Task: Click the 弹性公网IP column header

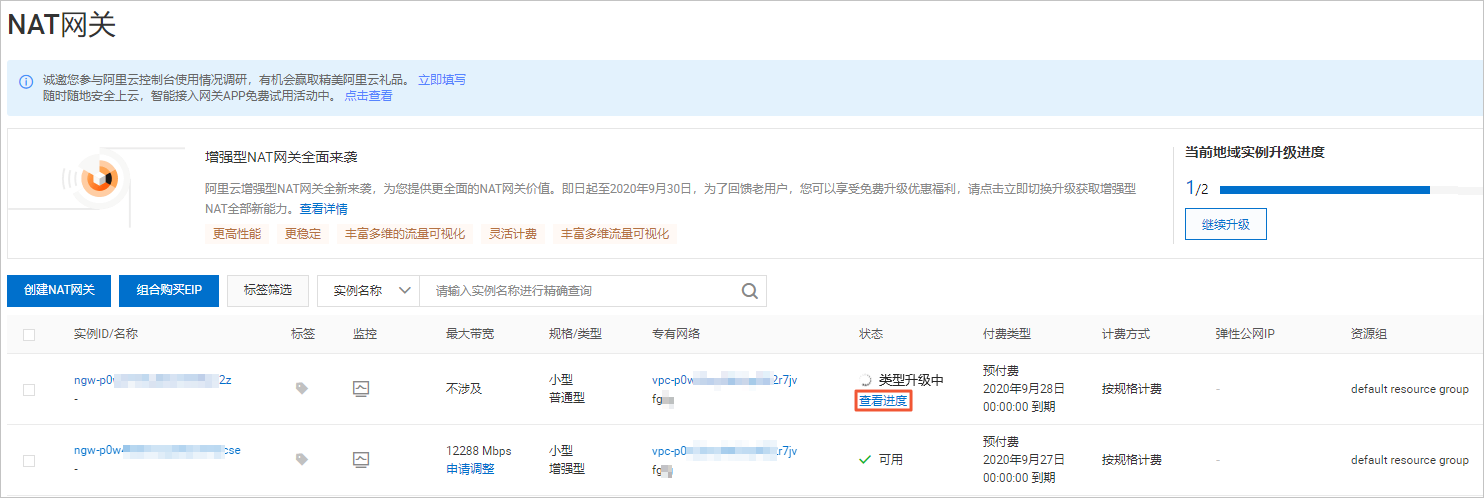Action: [x=1247, y=334]
